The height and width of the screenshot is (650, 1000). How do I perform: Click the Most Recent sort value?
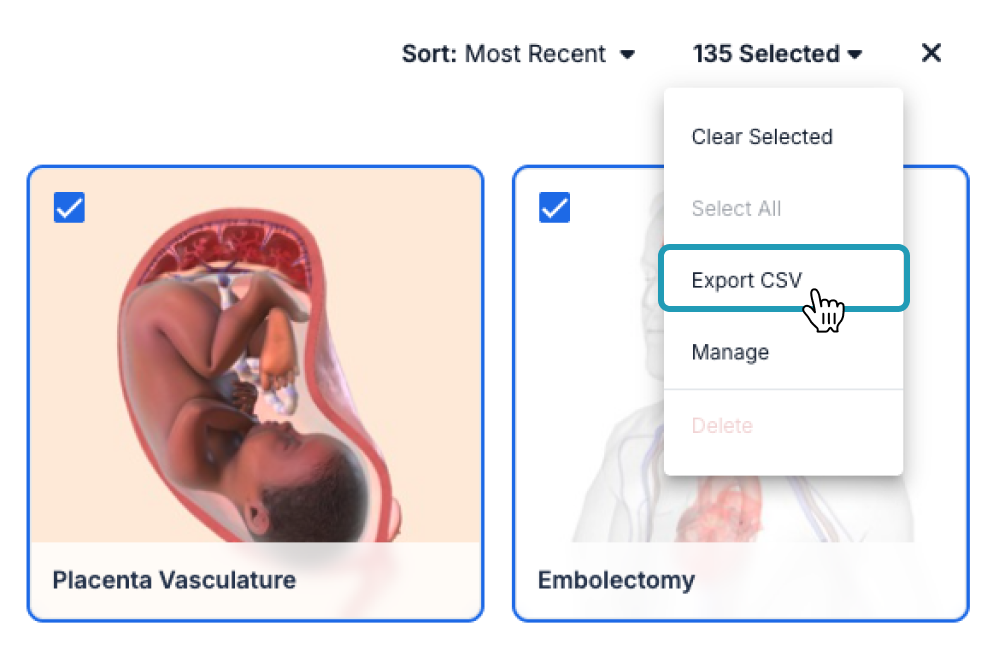coord(535,54)
